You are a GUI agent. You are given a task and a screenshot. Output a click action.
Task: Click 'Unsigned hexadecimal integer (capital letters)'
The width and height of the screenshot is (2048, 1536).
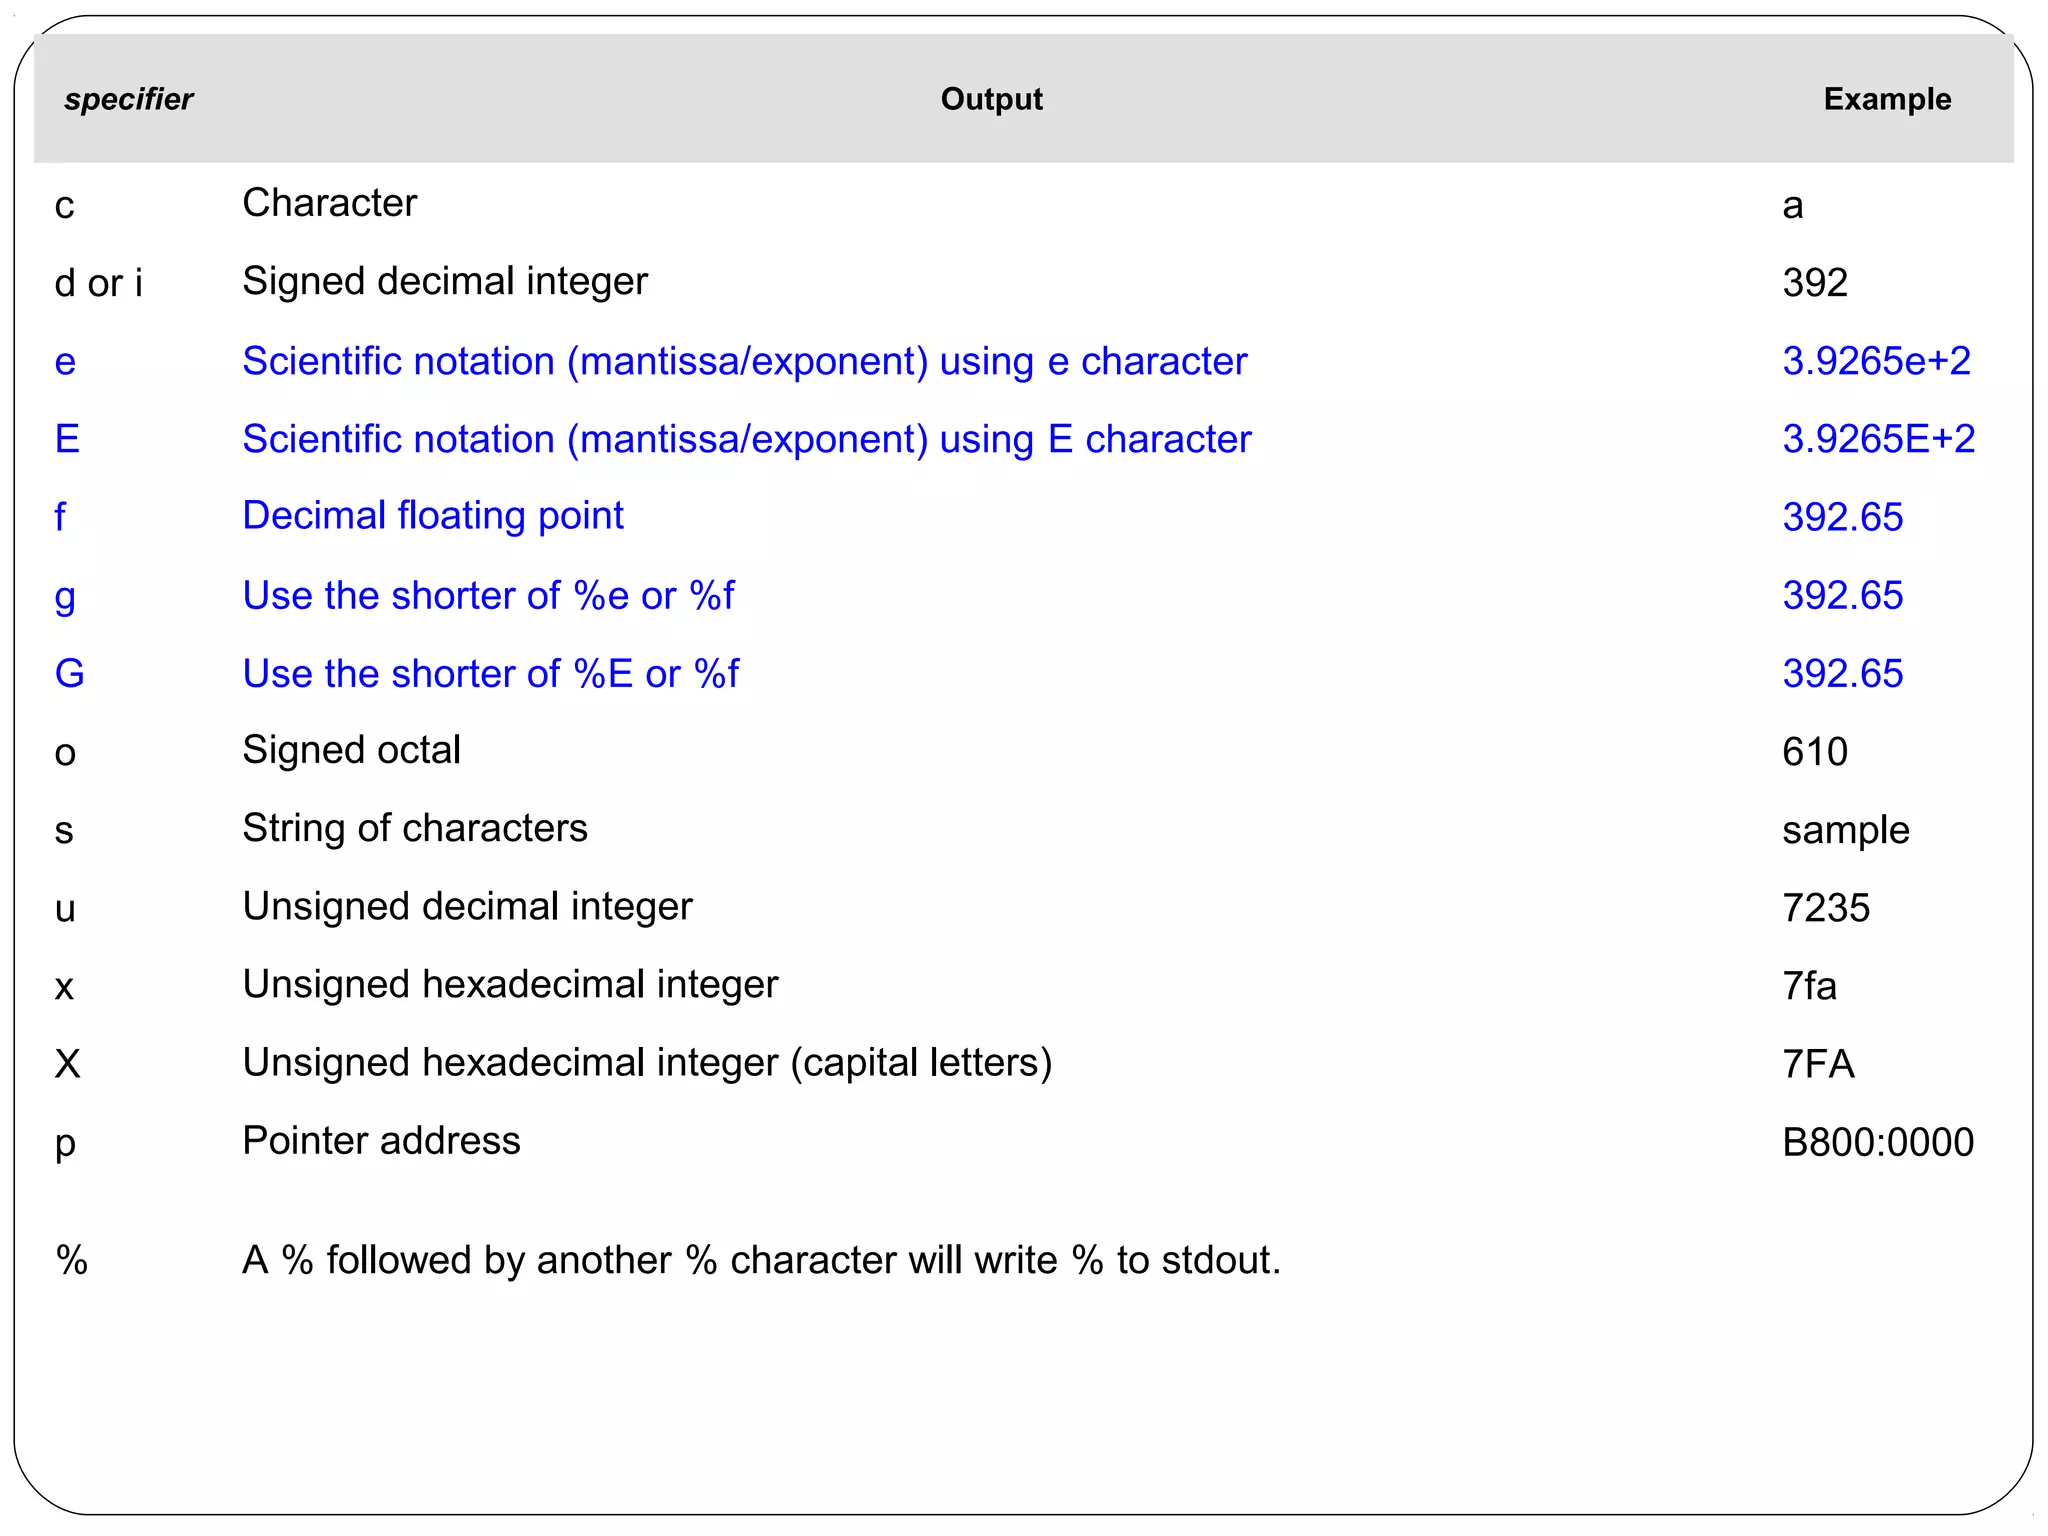click(648, 1063)
